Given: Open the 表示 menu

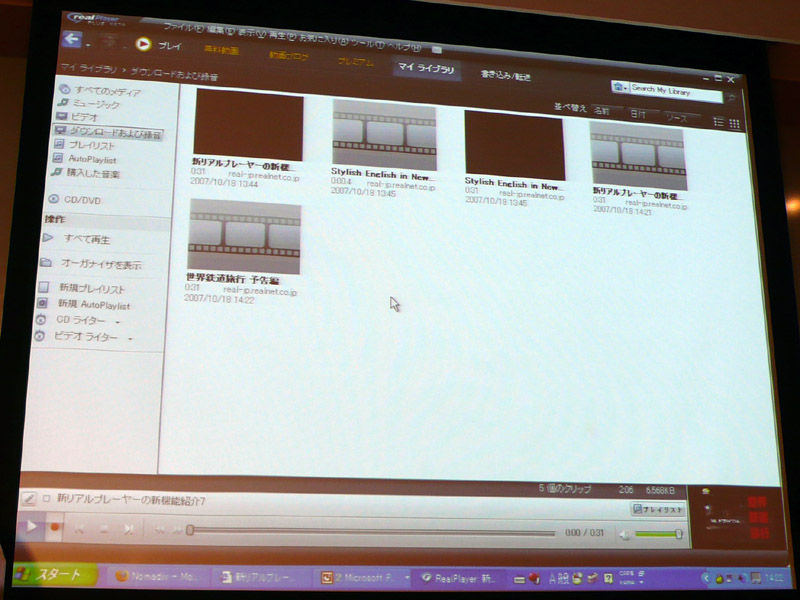Looking at the screenshot, I should (x=252, y=33).
